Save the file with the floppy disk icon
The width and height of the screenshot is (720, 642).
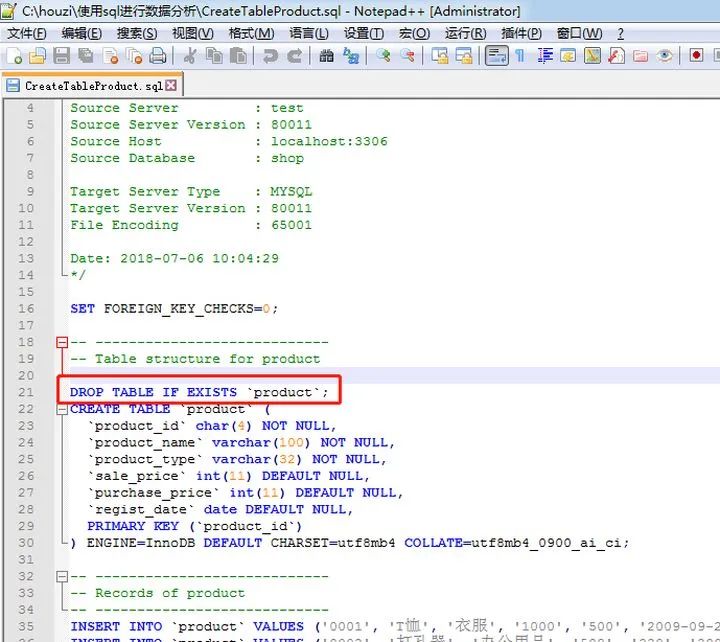coord(62,56)
